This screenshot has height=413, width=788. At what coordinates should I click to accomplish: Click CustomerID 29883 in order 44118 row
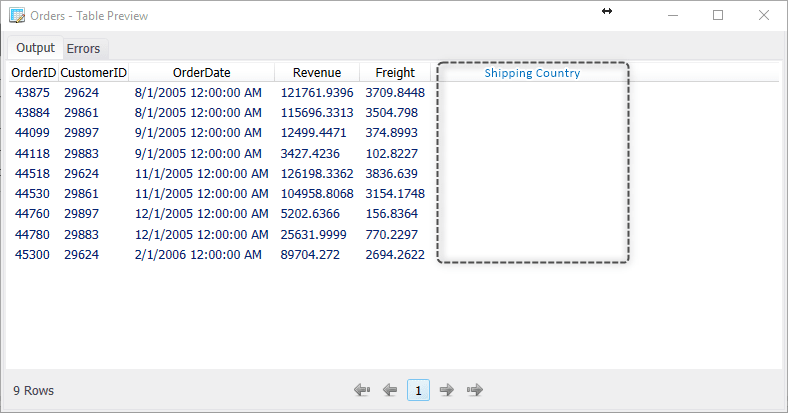(x=81, y=154)
